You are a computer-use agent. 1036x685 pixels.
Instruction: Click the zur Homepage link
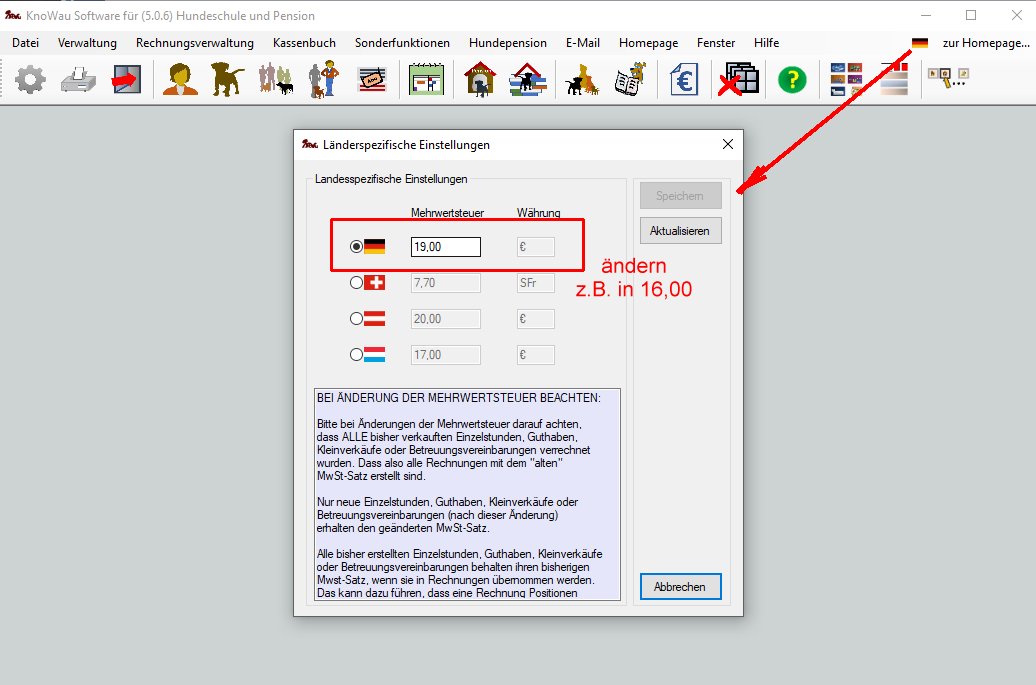point(985,43)
